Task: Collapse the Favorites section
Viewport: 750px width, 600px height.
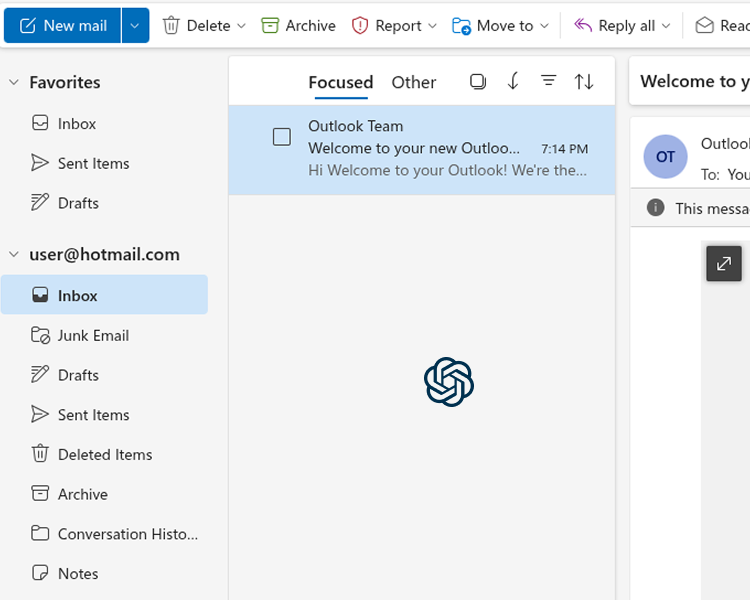Action: [x=14, y=83]
